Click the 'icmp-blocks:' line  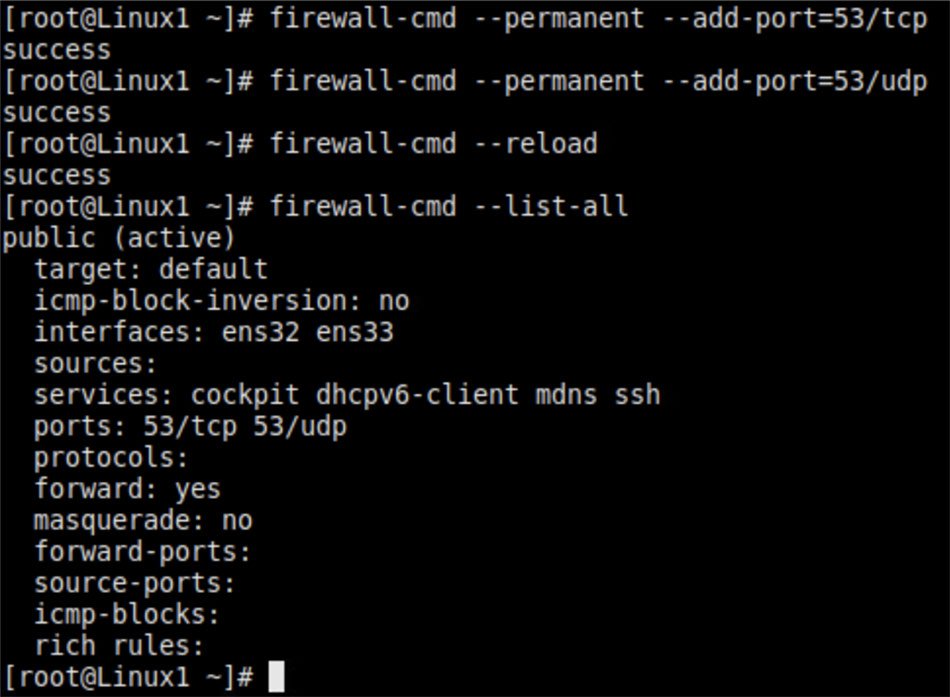(x=127, y=614)
